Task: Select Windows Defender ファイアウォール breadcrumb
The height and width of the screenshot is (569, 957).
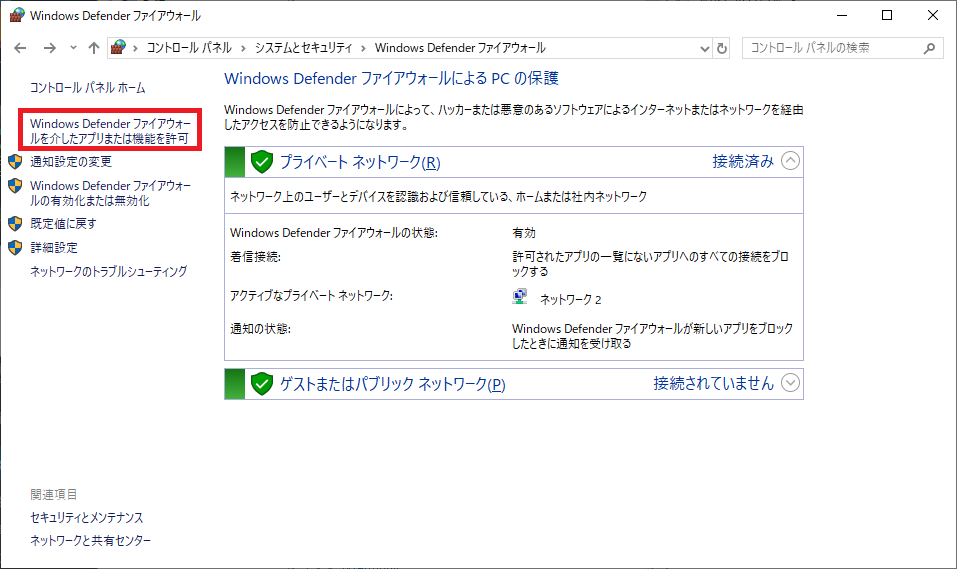Action: point(460,48)
